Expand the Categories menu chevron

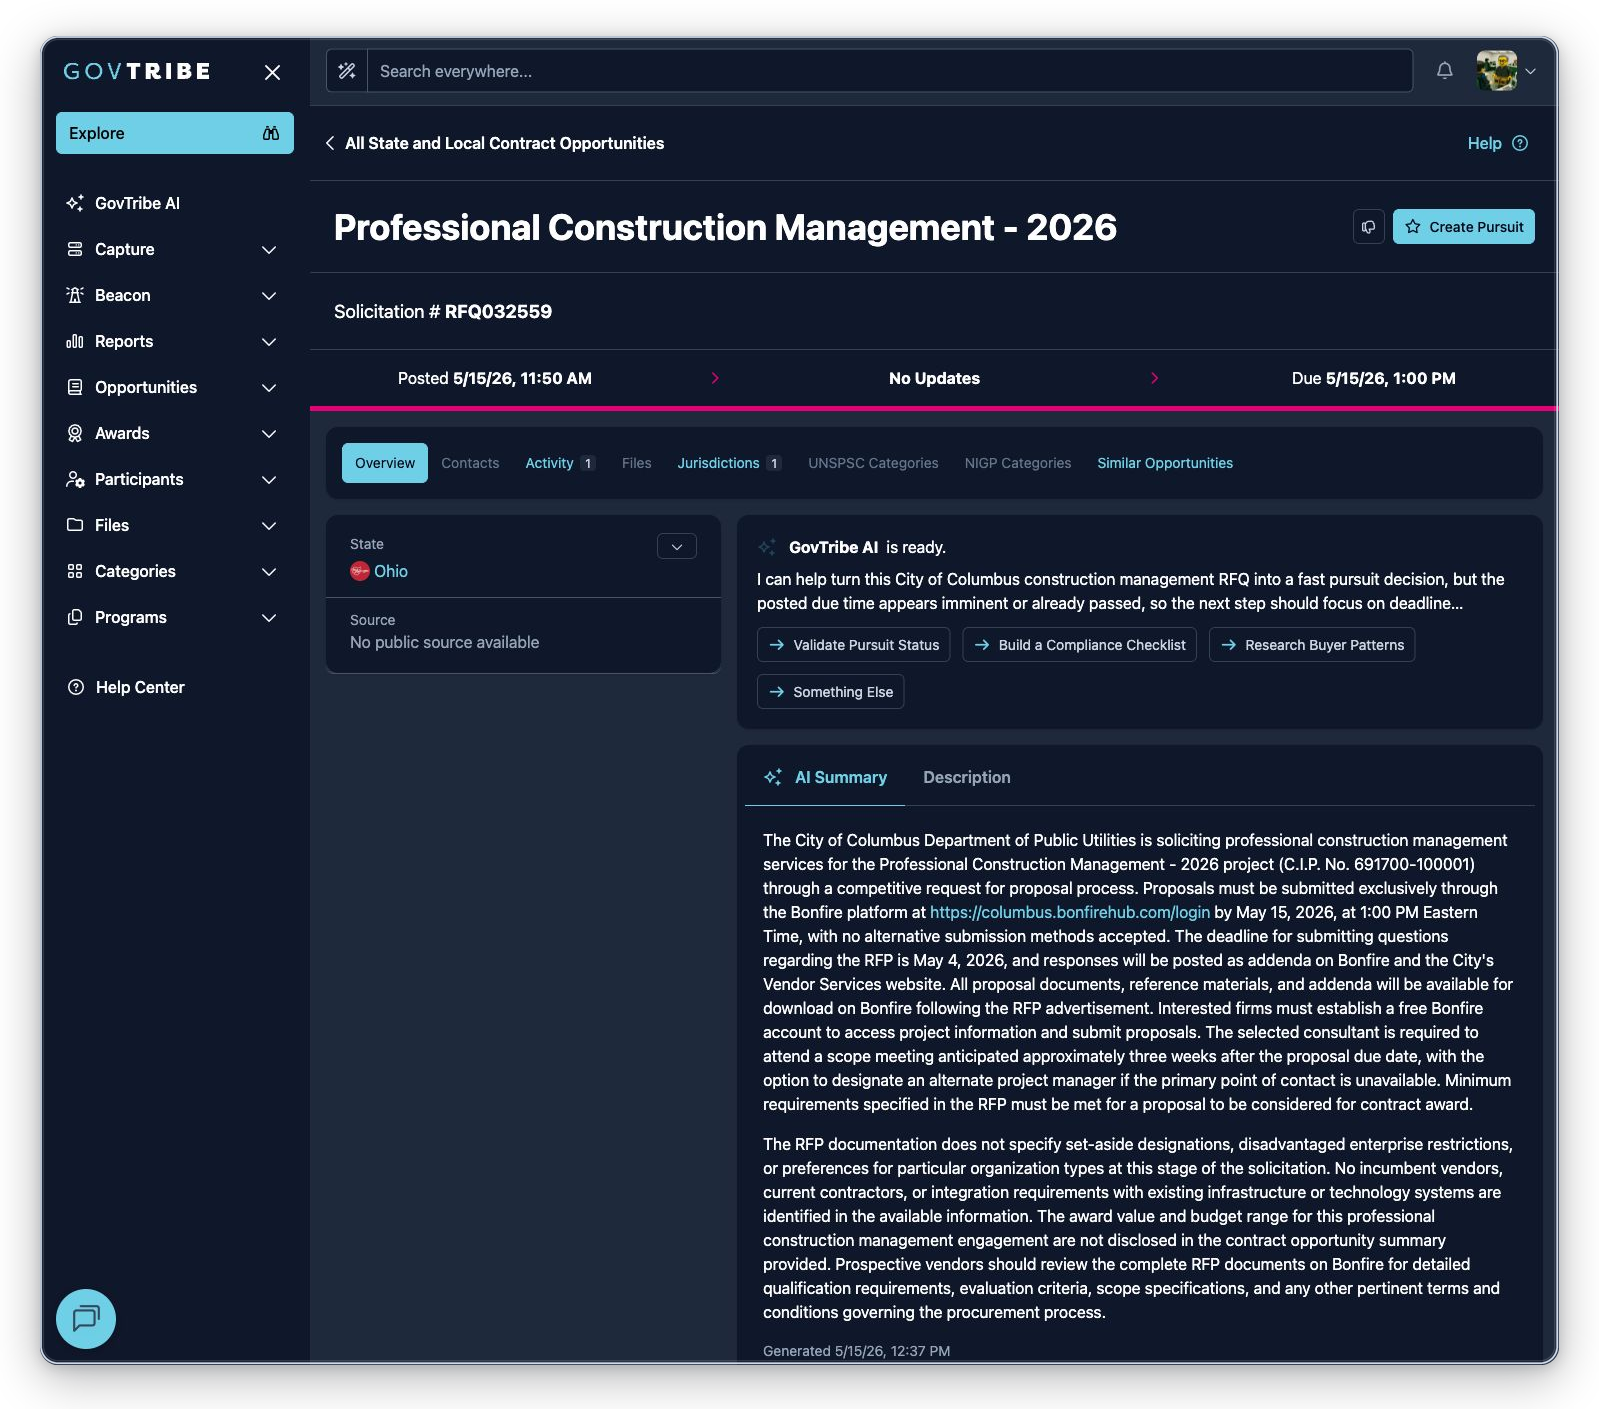click(x=269, y=571)
